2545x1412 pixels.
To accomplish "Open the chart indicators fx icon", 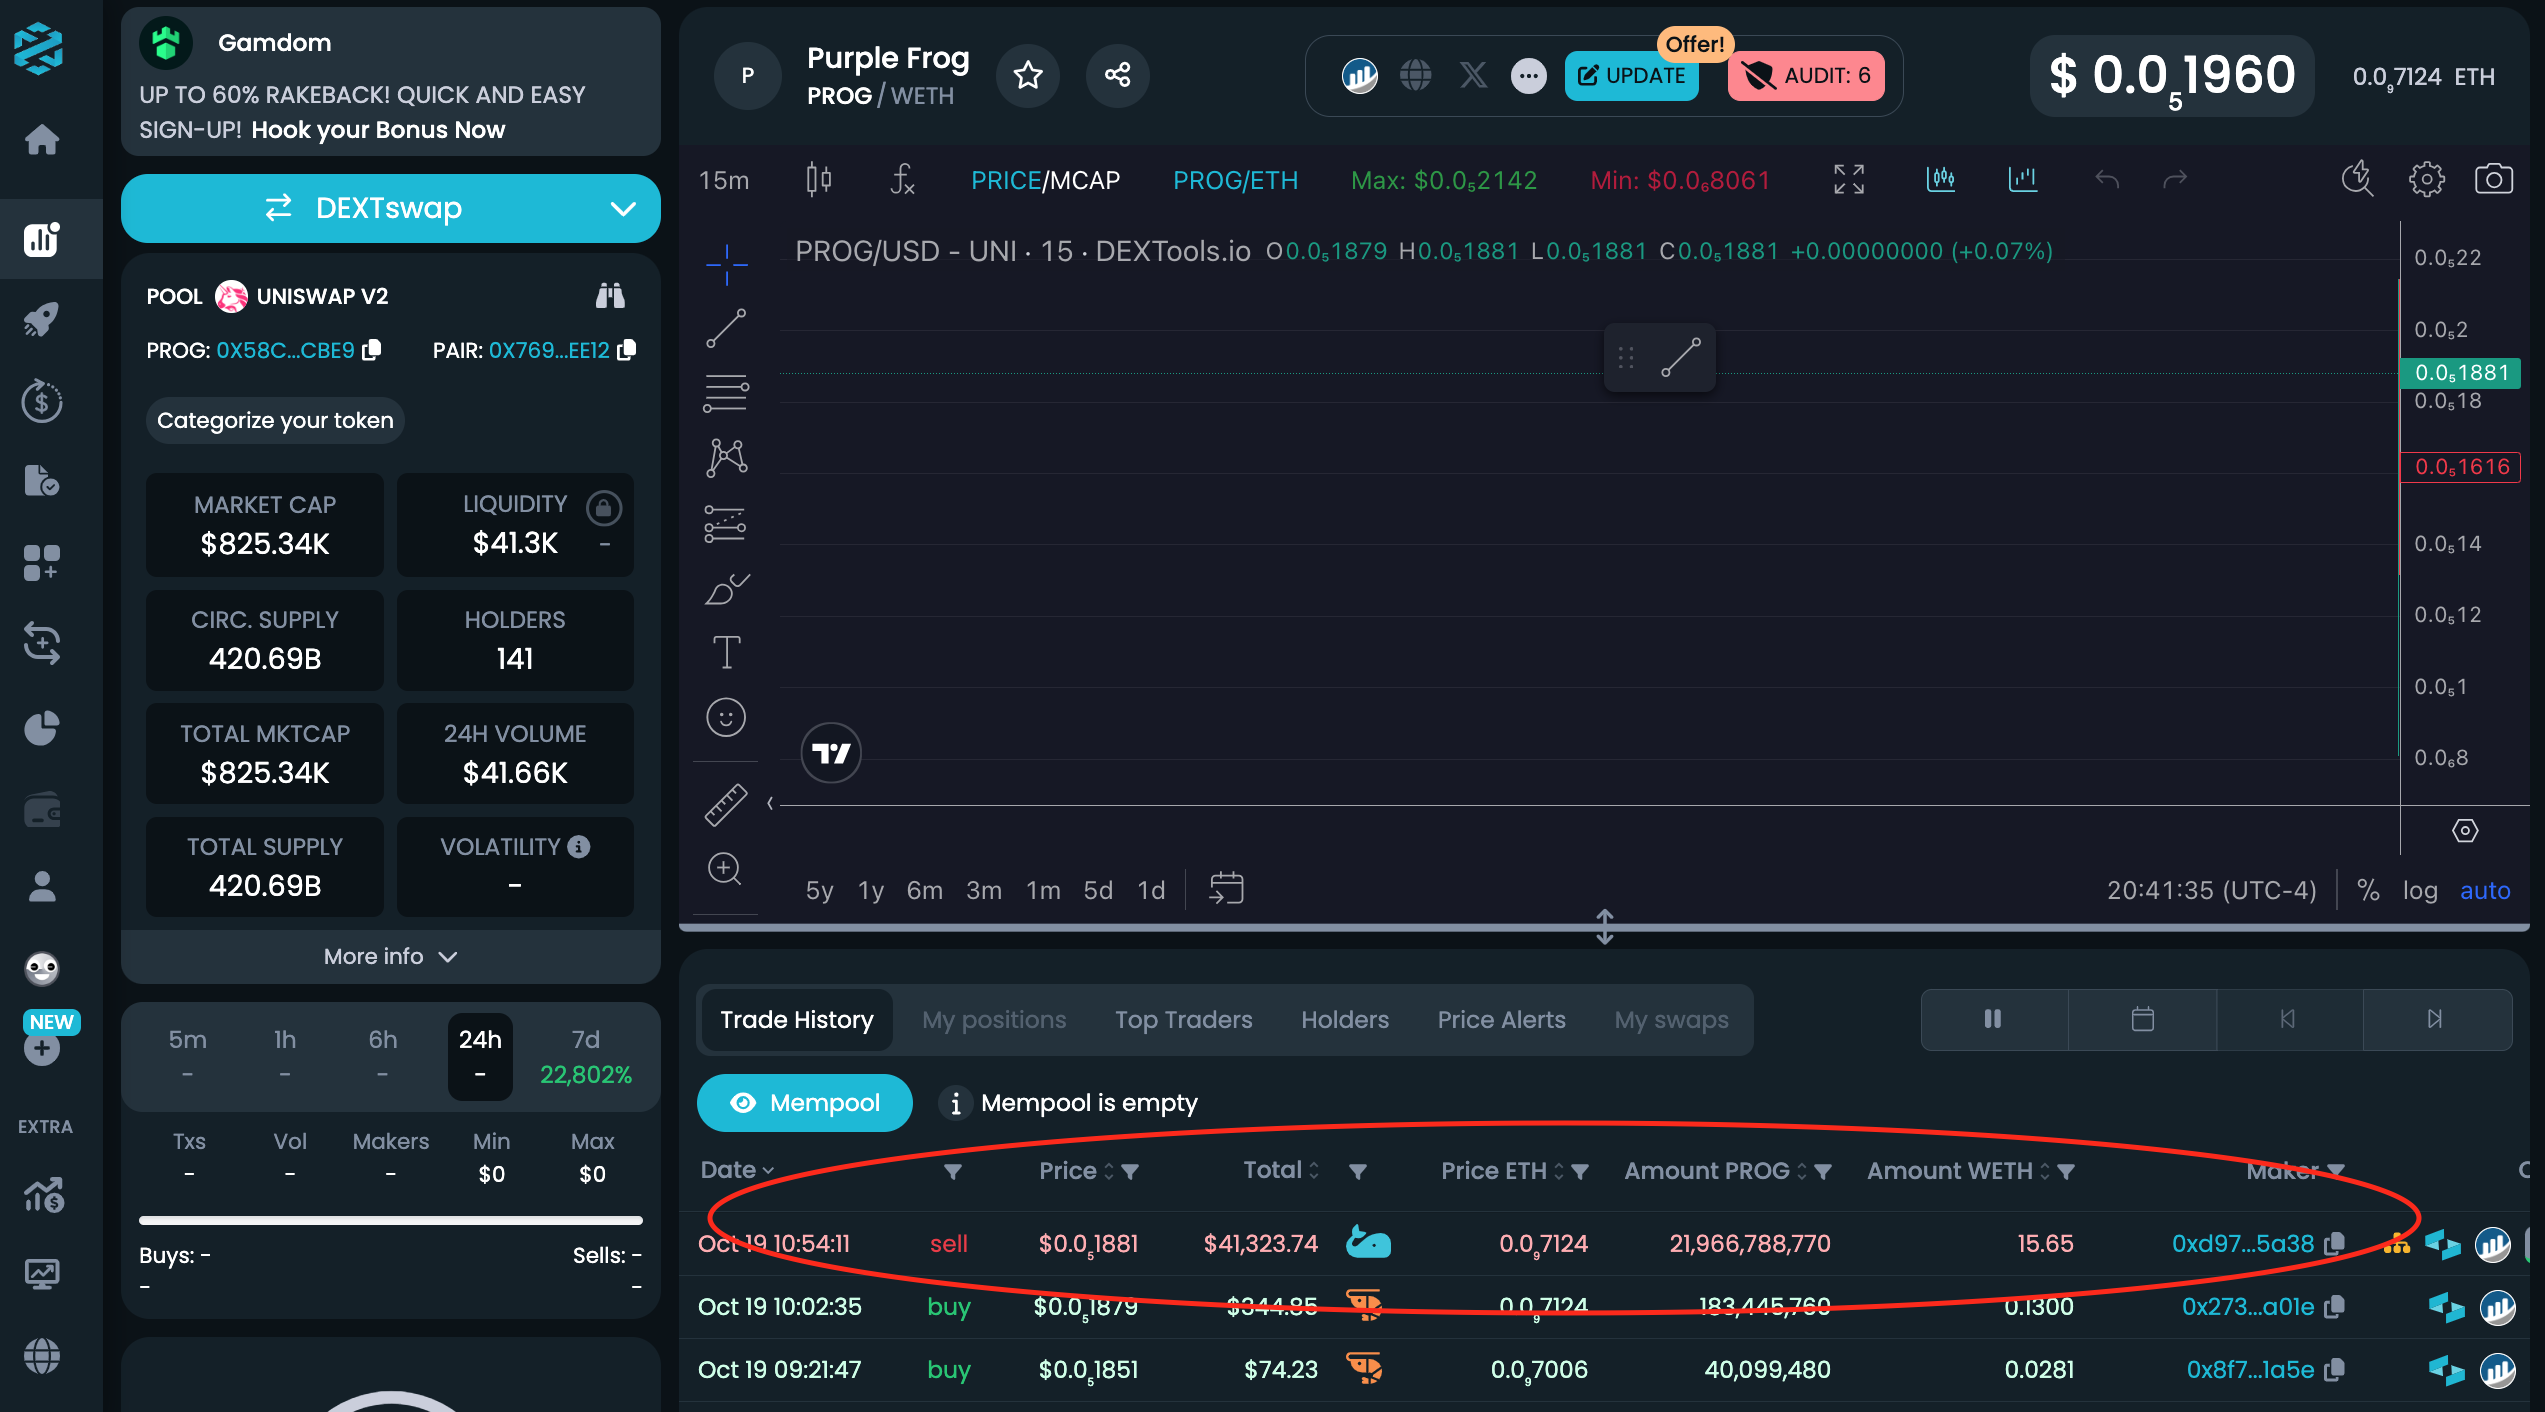I will 902,180.
